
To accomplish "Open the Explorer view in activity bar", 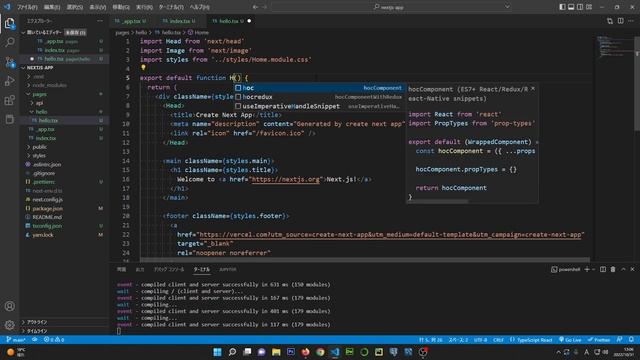I will [10, 23].
